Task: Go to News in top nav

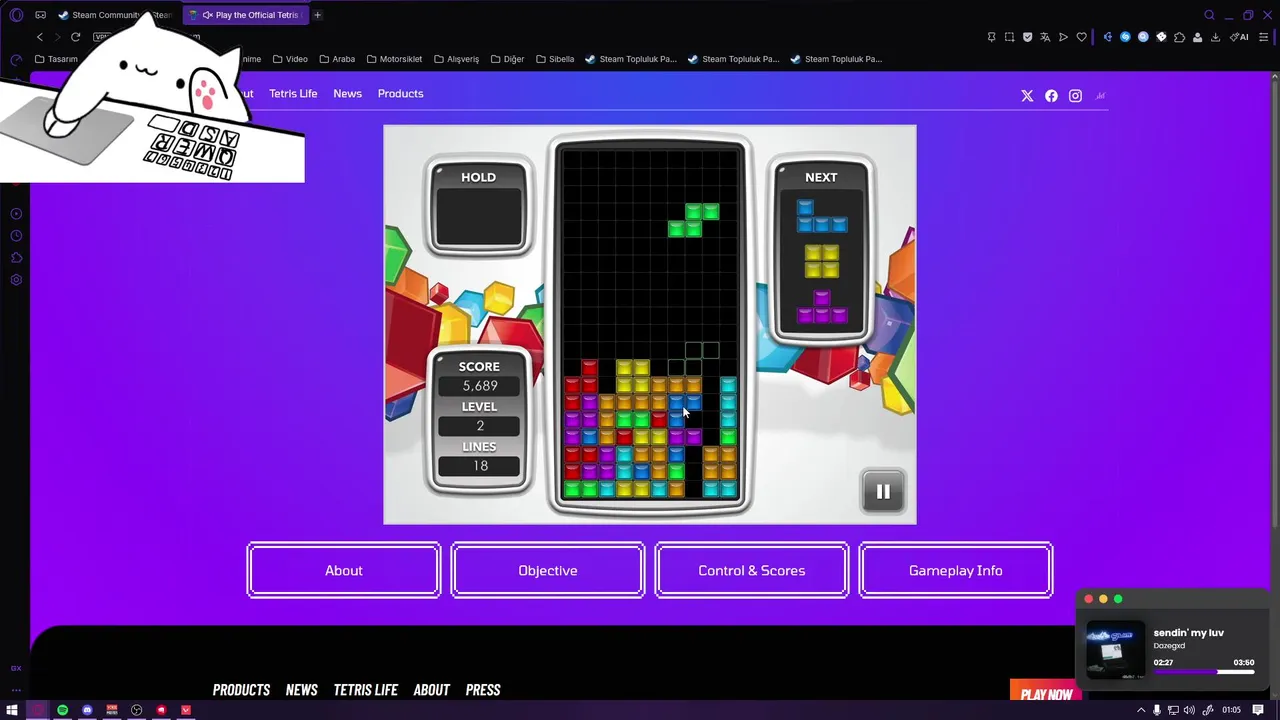Action: (347, 93)
